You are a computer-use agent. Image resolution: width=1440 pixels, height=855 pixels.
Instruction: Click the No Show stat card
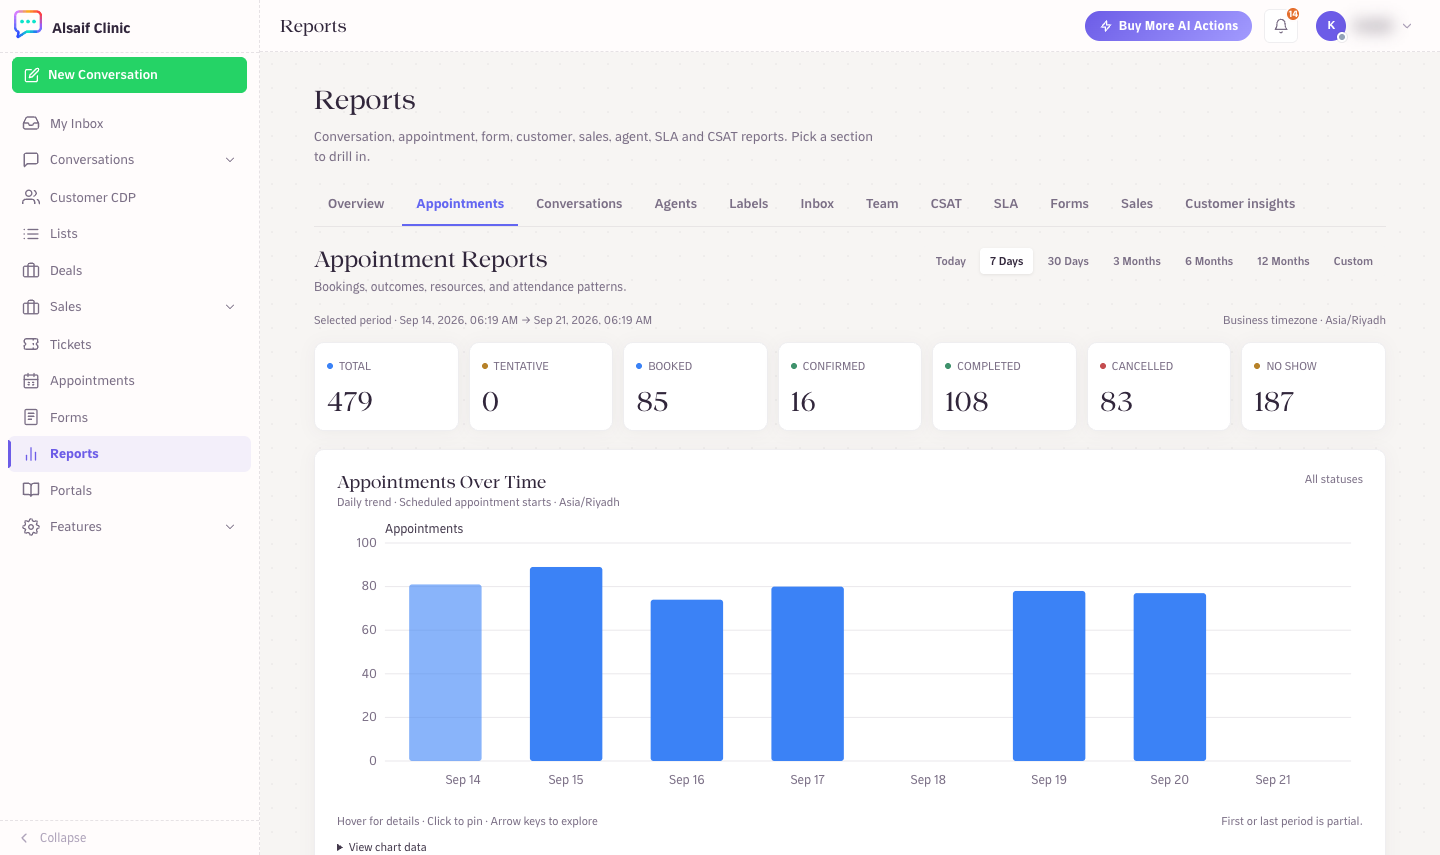tap(1313, 387)
